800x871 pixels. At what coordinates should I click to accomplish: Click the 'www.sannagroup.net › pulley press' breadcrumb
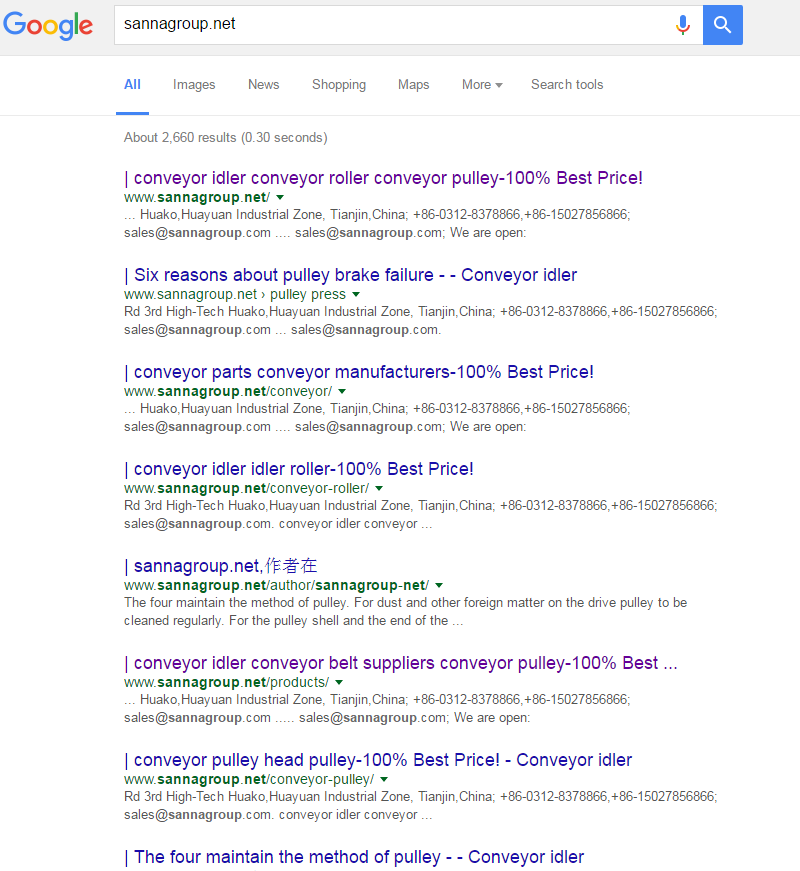tap(234, 294)
